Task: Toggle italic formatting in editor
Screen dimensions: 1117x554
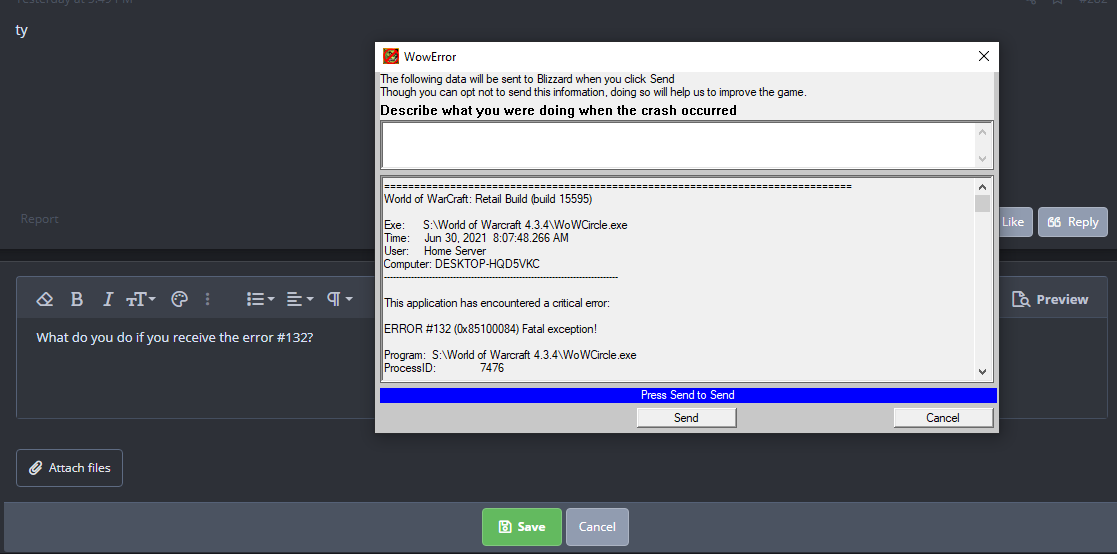Action: pos(108,299)
